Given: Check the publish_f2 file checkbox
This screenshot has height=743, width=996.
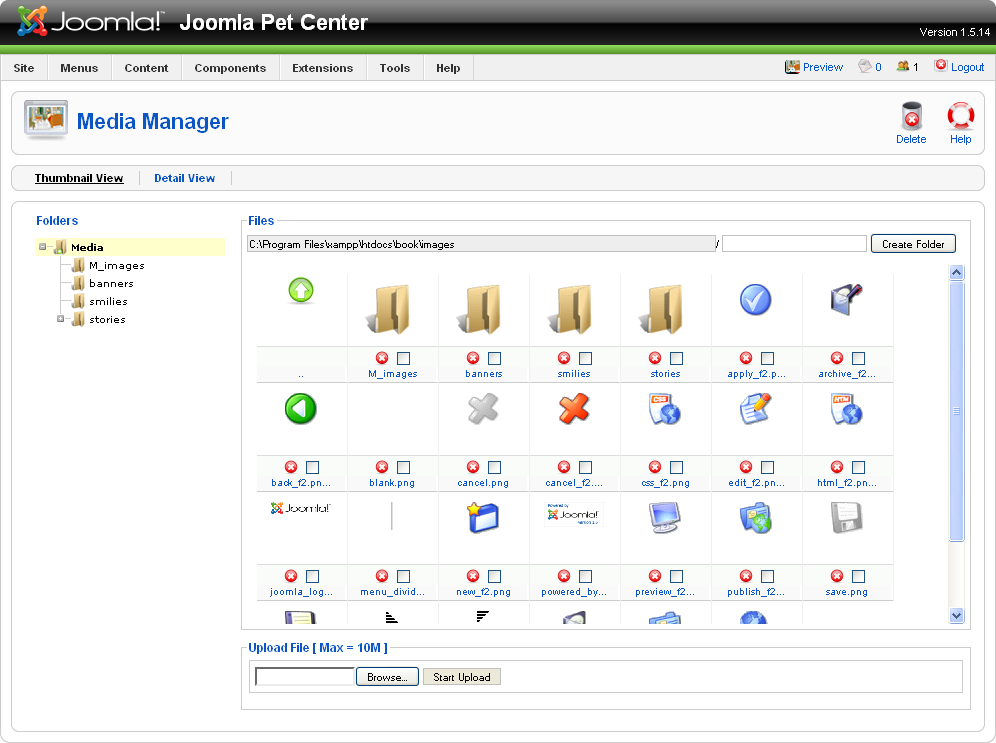Looking at the screenshot, I should tap(767, 576).
